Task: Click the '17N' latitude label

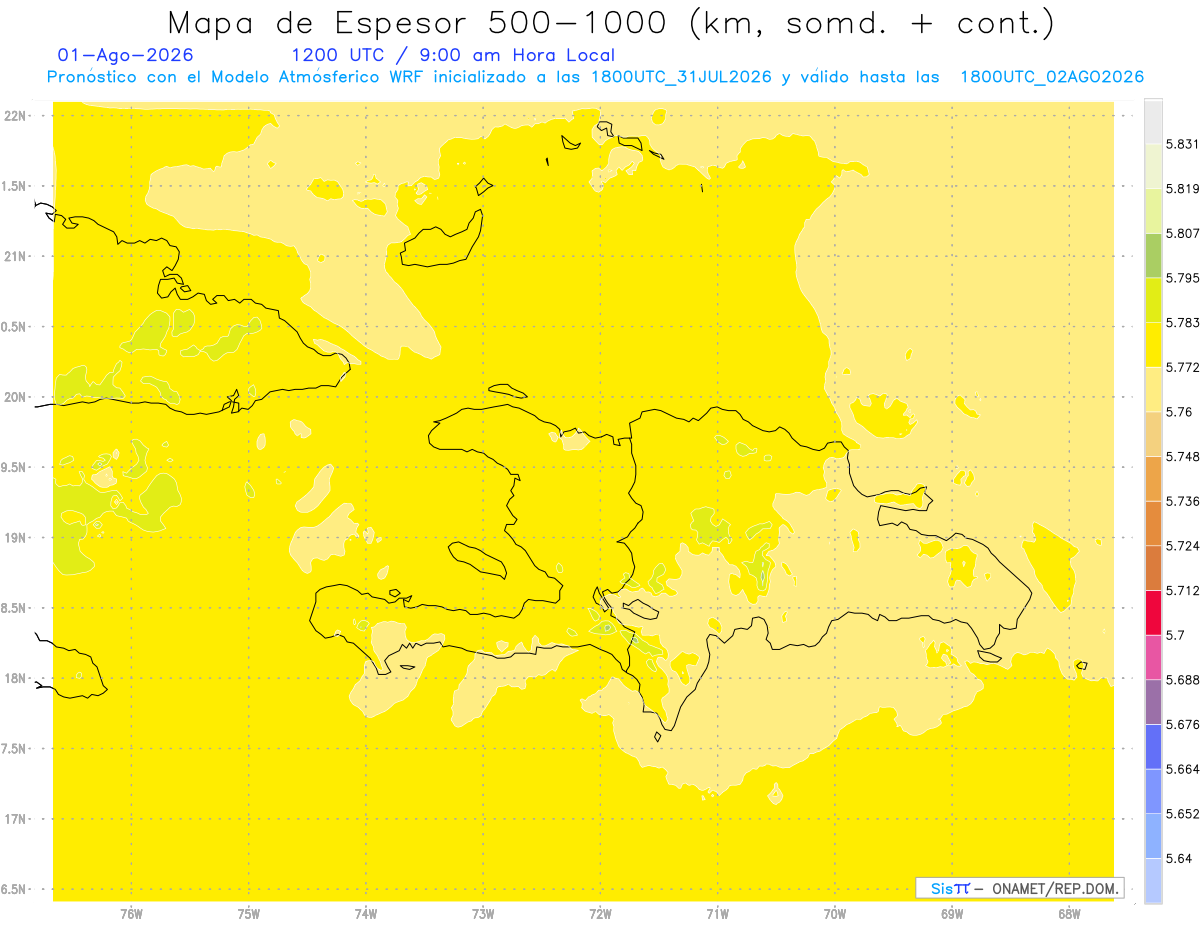Action: pyautogui.click(x=17, y=819)
